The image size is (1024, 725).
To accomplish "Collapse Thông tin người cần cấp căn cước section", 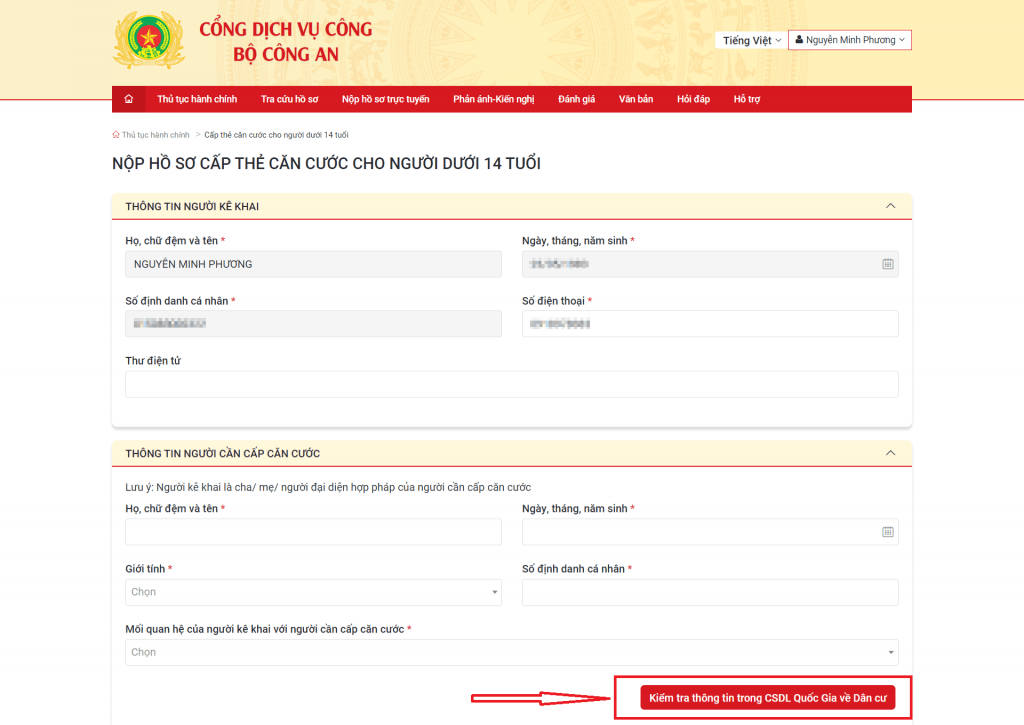I will click(890, 453).
